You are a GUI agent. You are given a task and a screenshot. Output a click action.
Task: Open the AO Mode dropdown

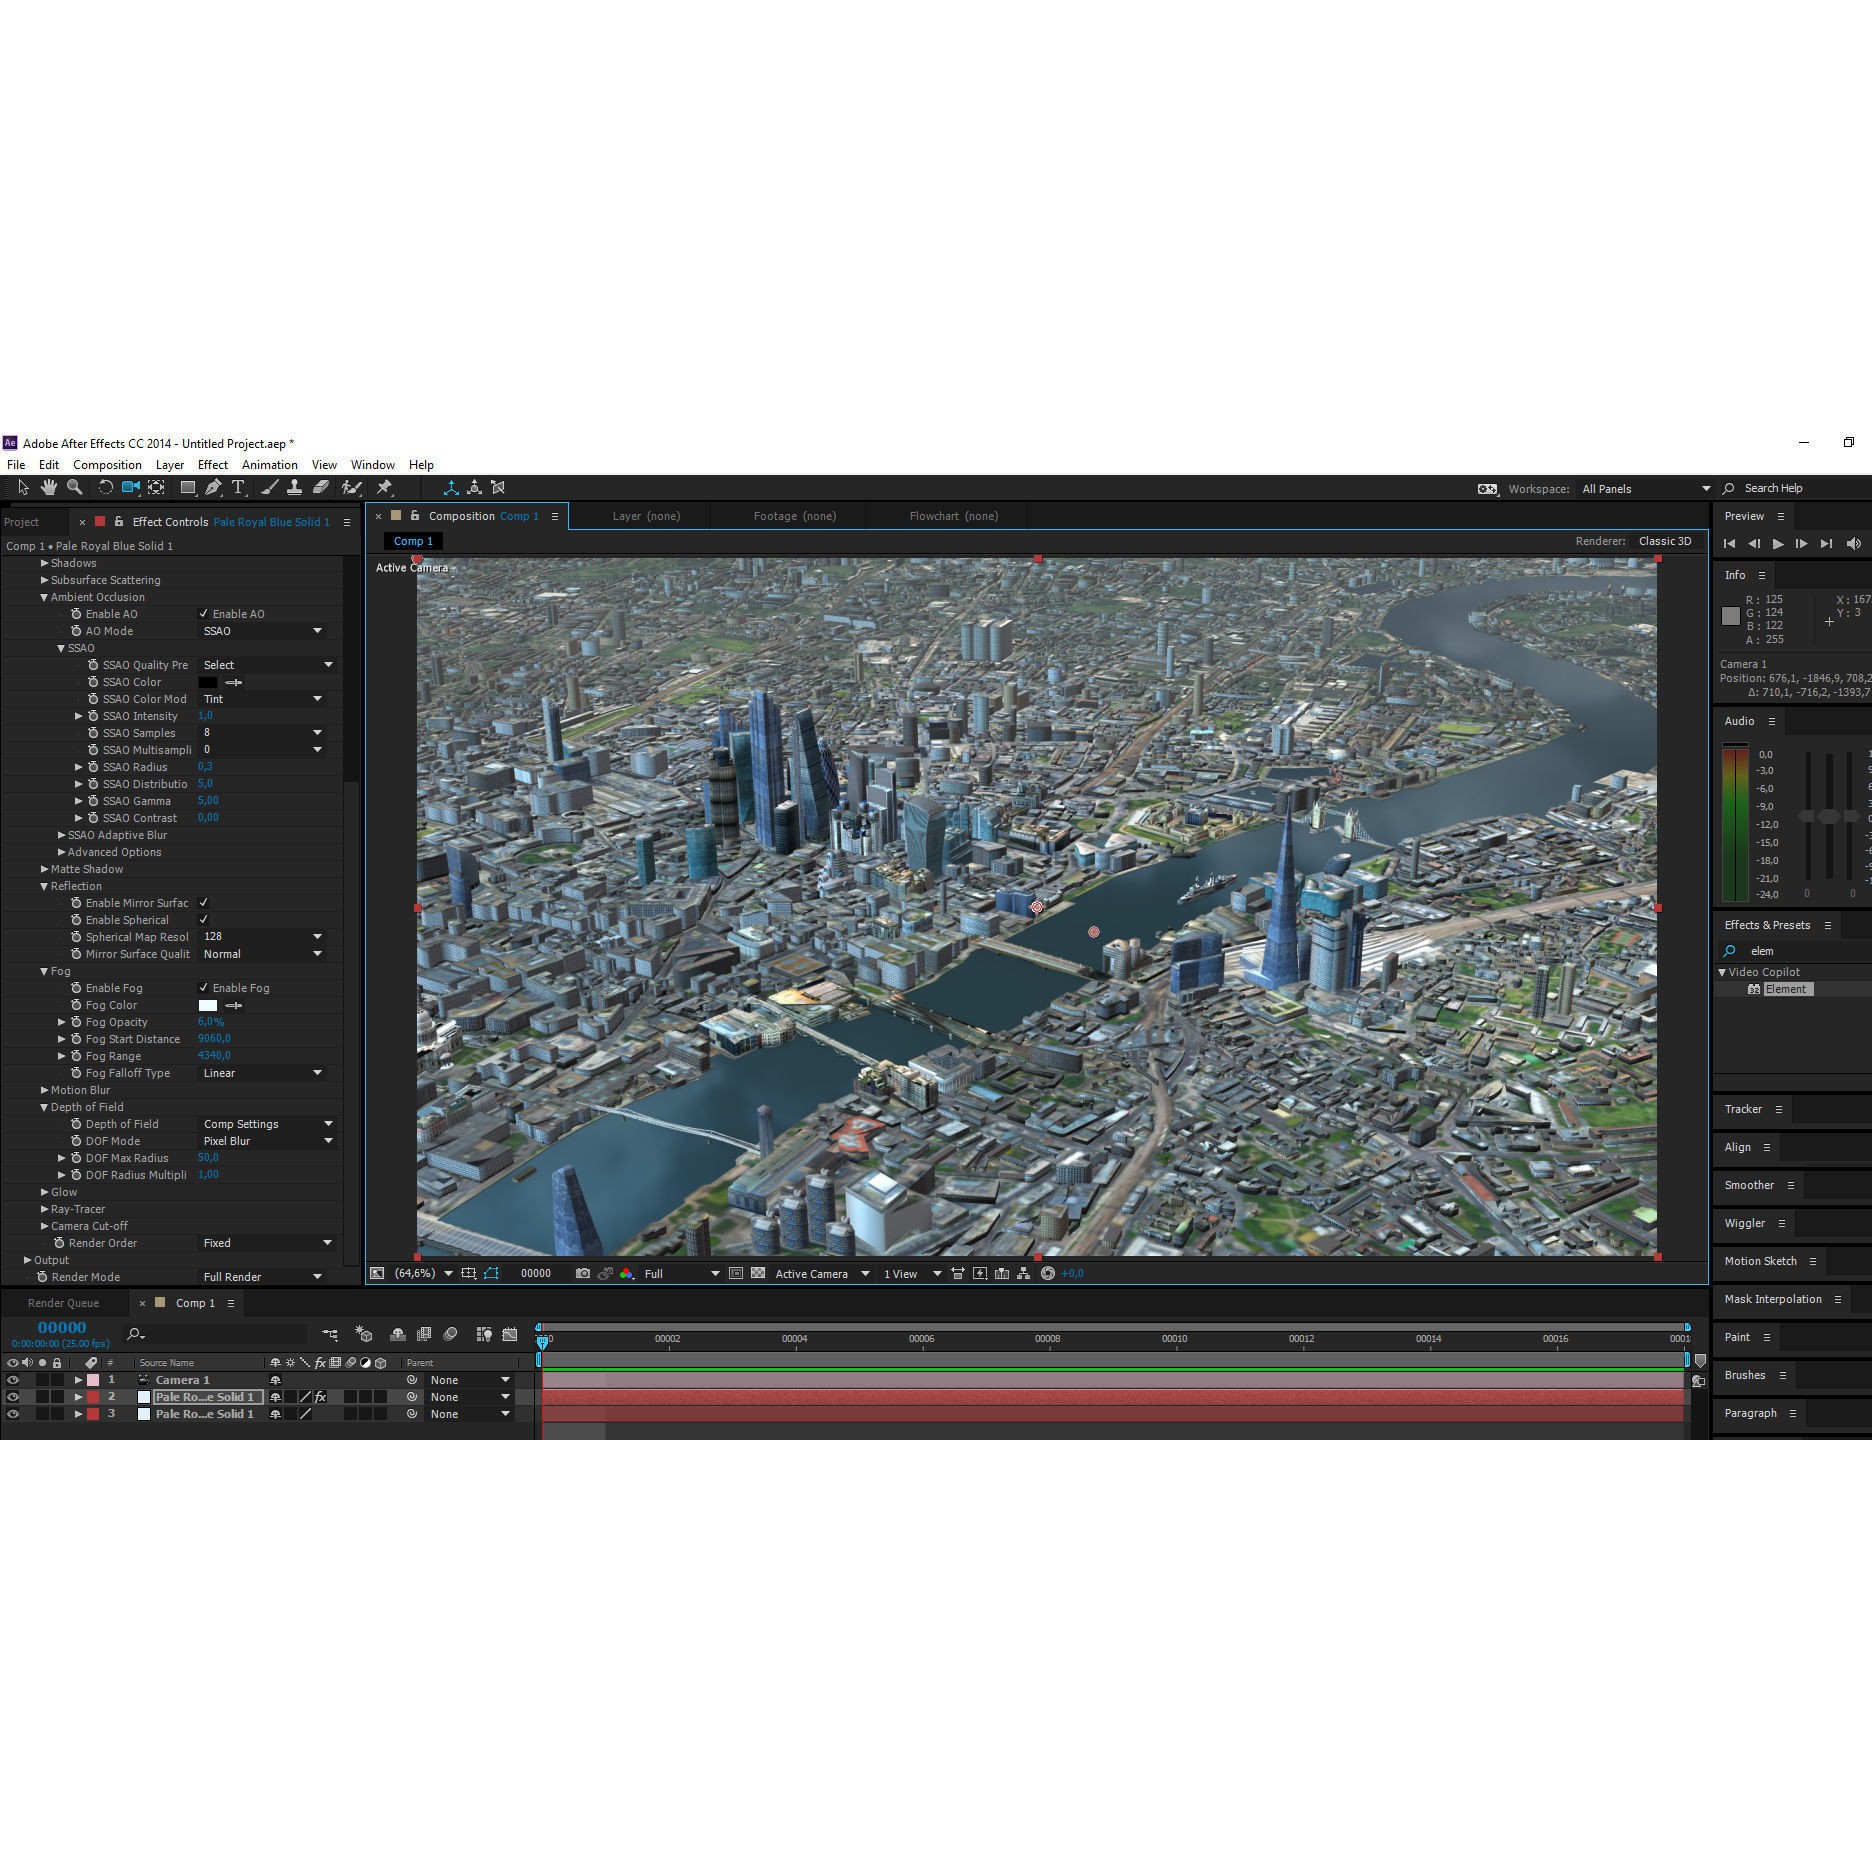coord(263,631)
